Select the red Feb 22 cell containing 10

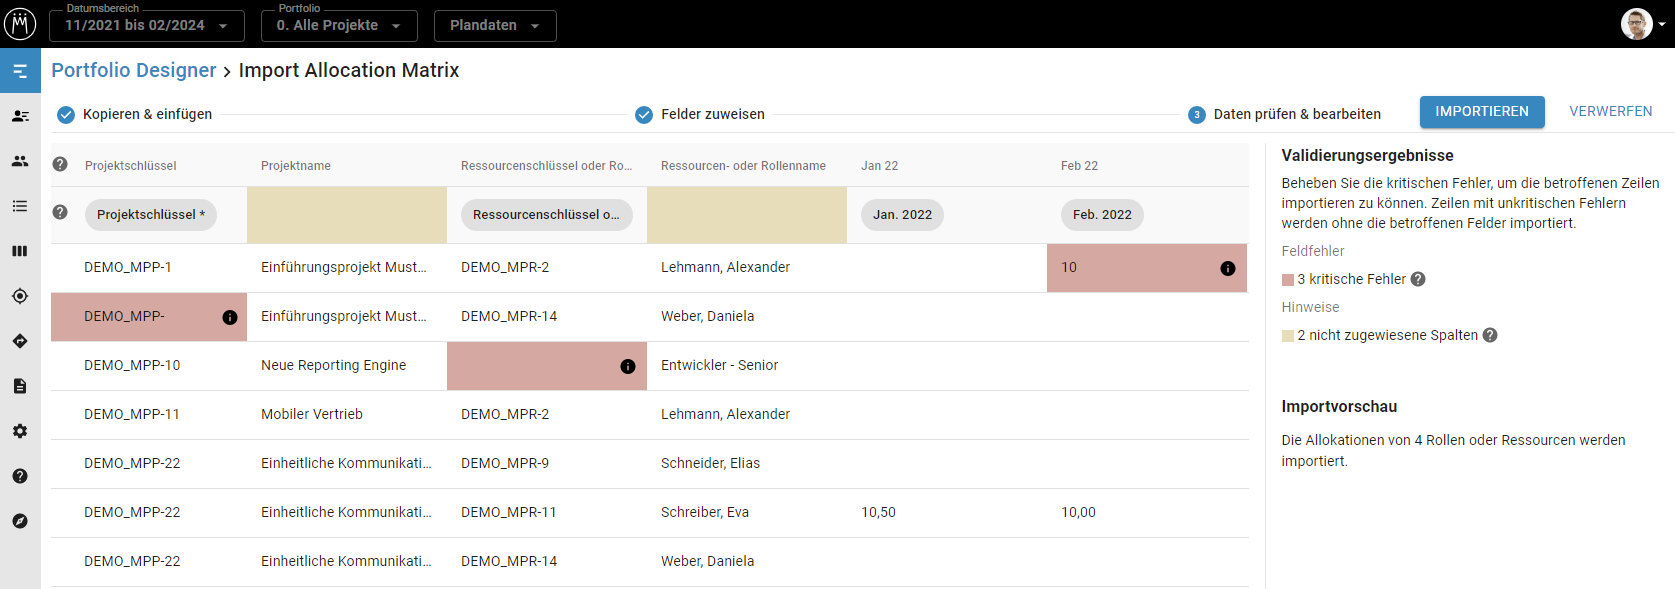pyautogui.click(x=1130, y=268)
